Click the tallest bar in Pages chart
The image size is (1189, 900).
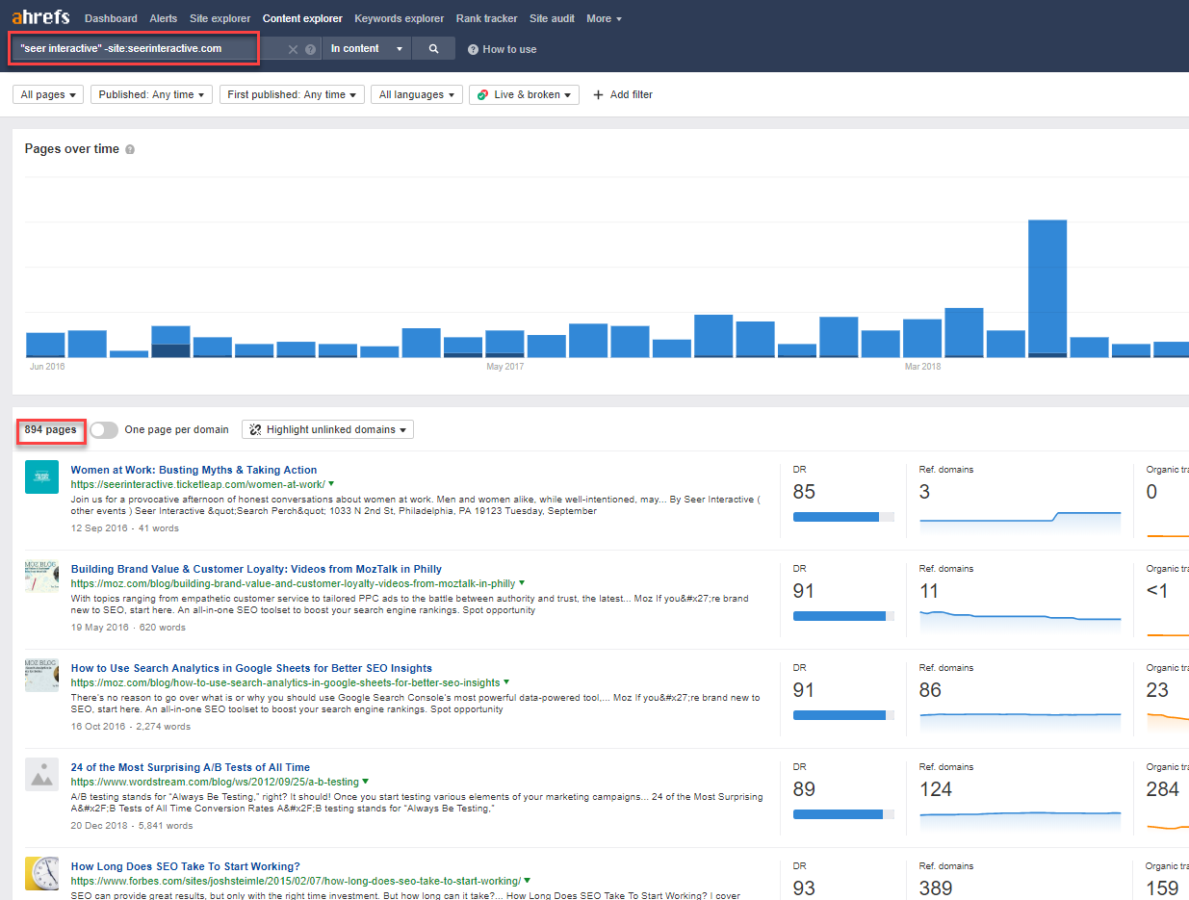[x=1047, y=287]
